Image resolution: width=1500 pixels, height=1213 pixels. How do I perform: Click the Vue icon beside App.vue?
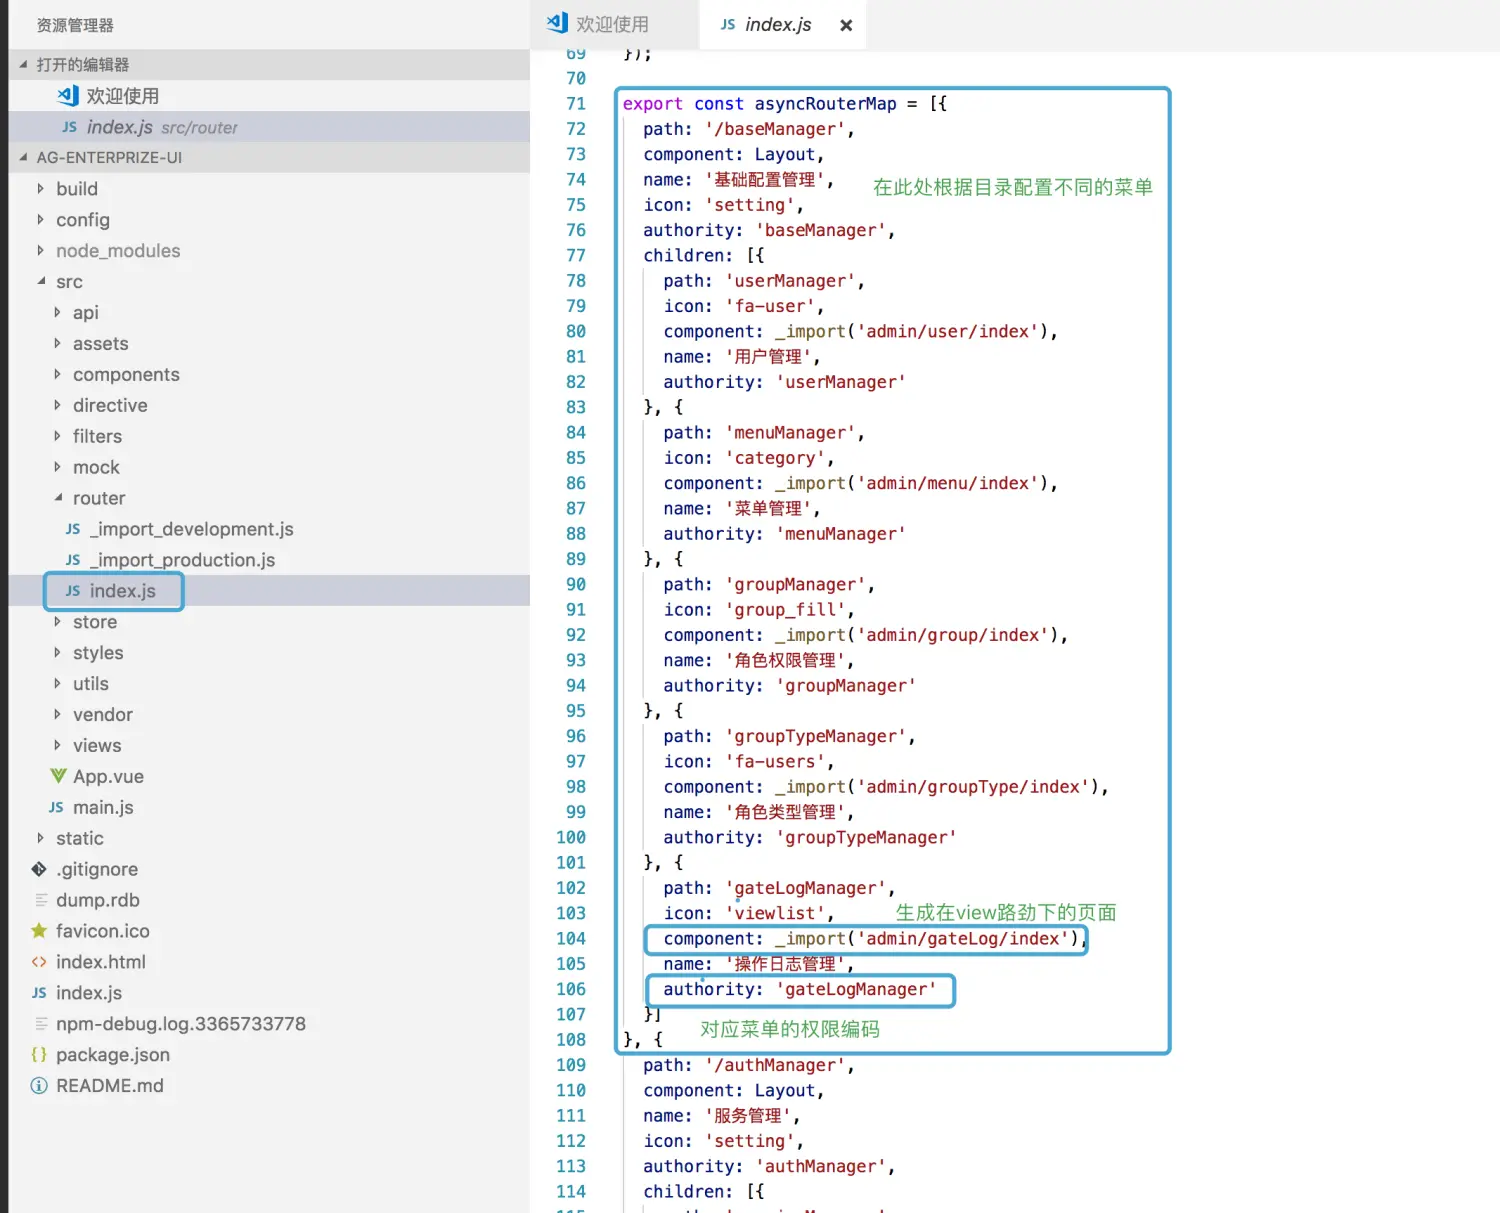[x=58, y=776]
